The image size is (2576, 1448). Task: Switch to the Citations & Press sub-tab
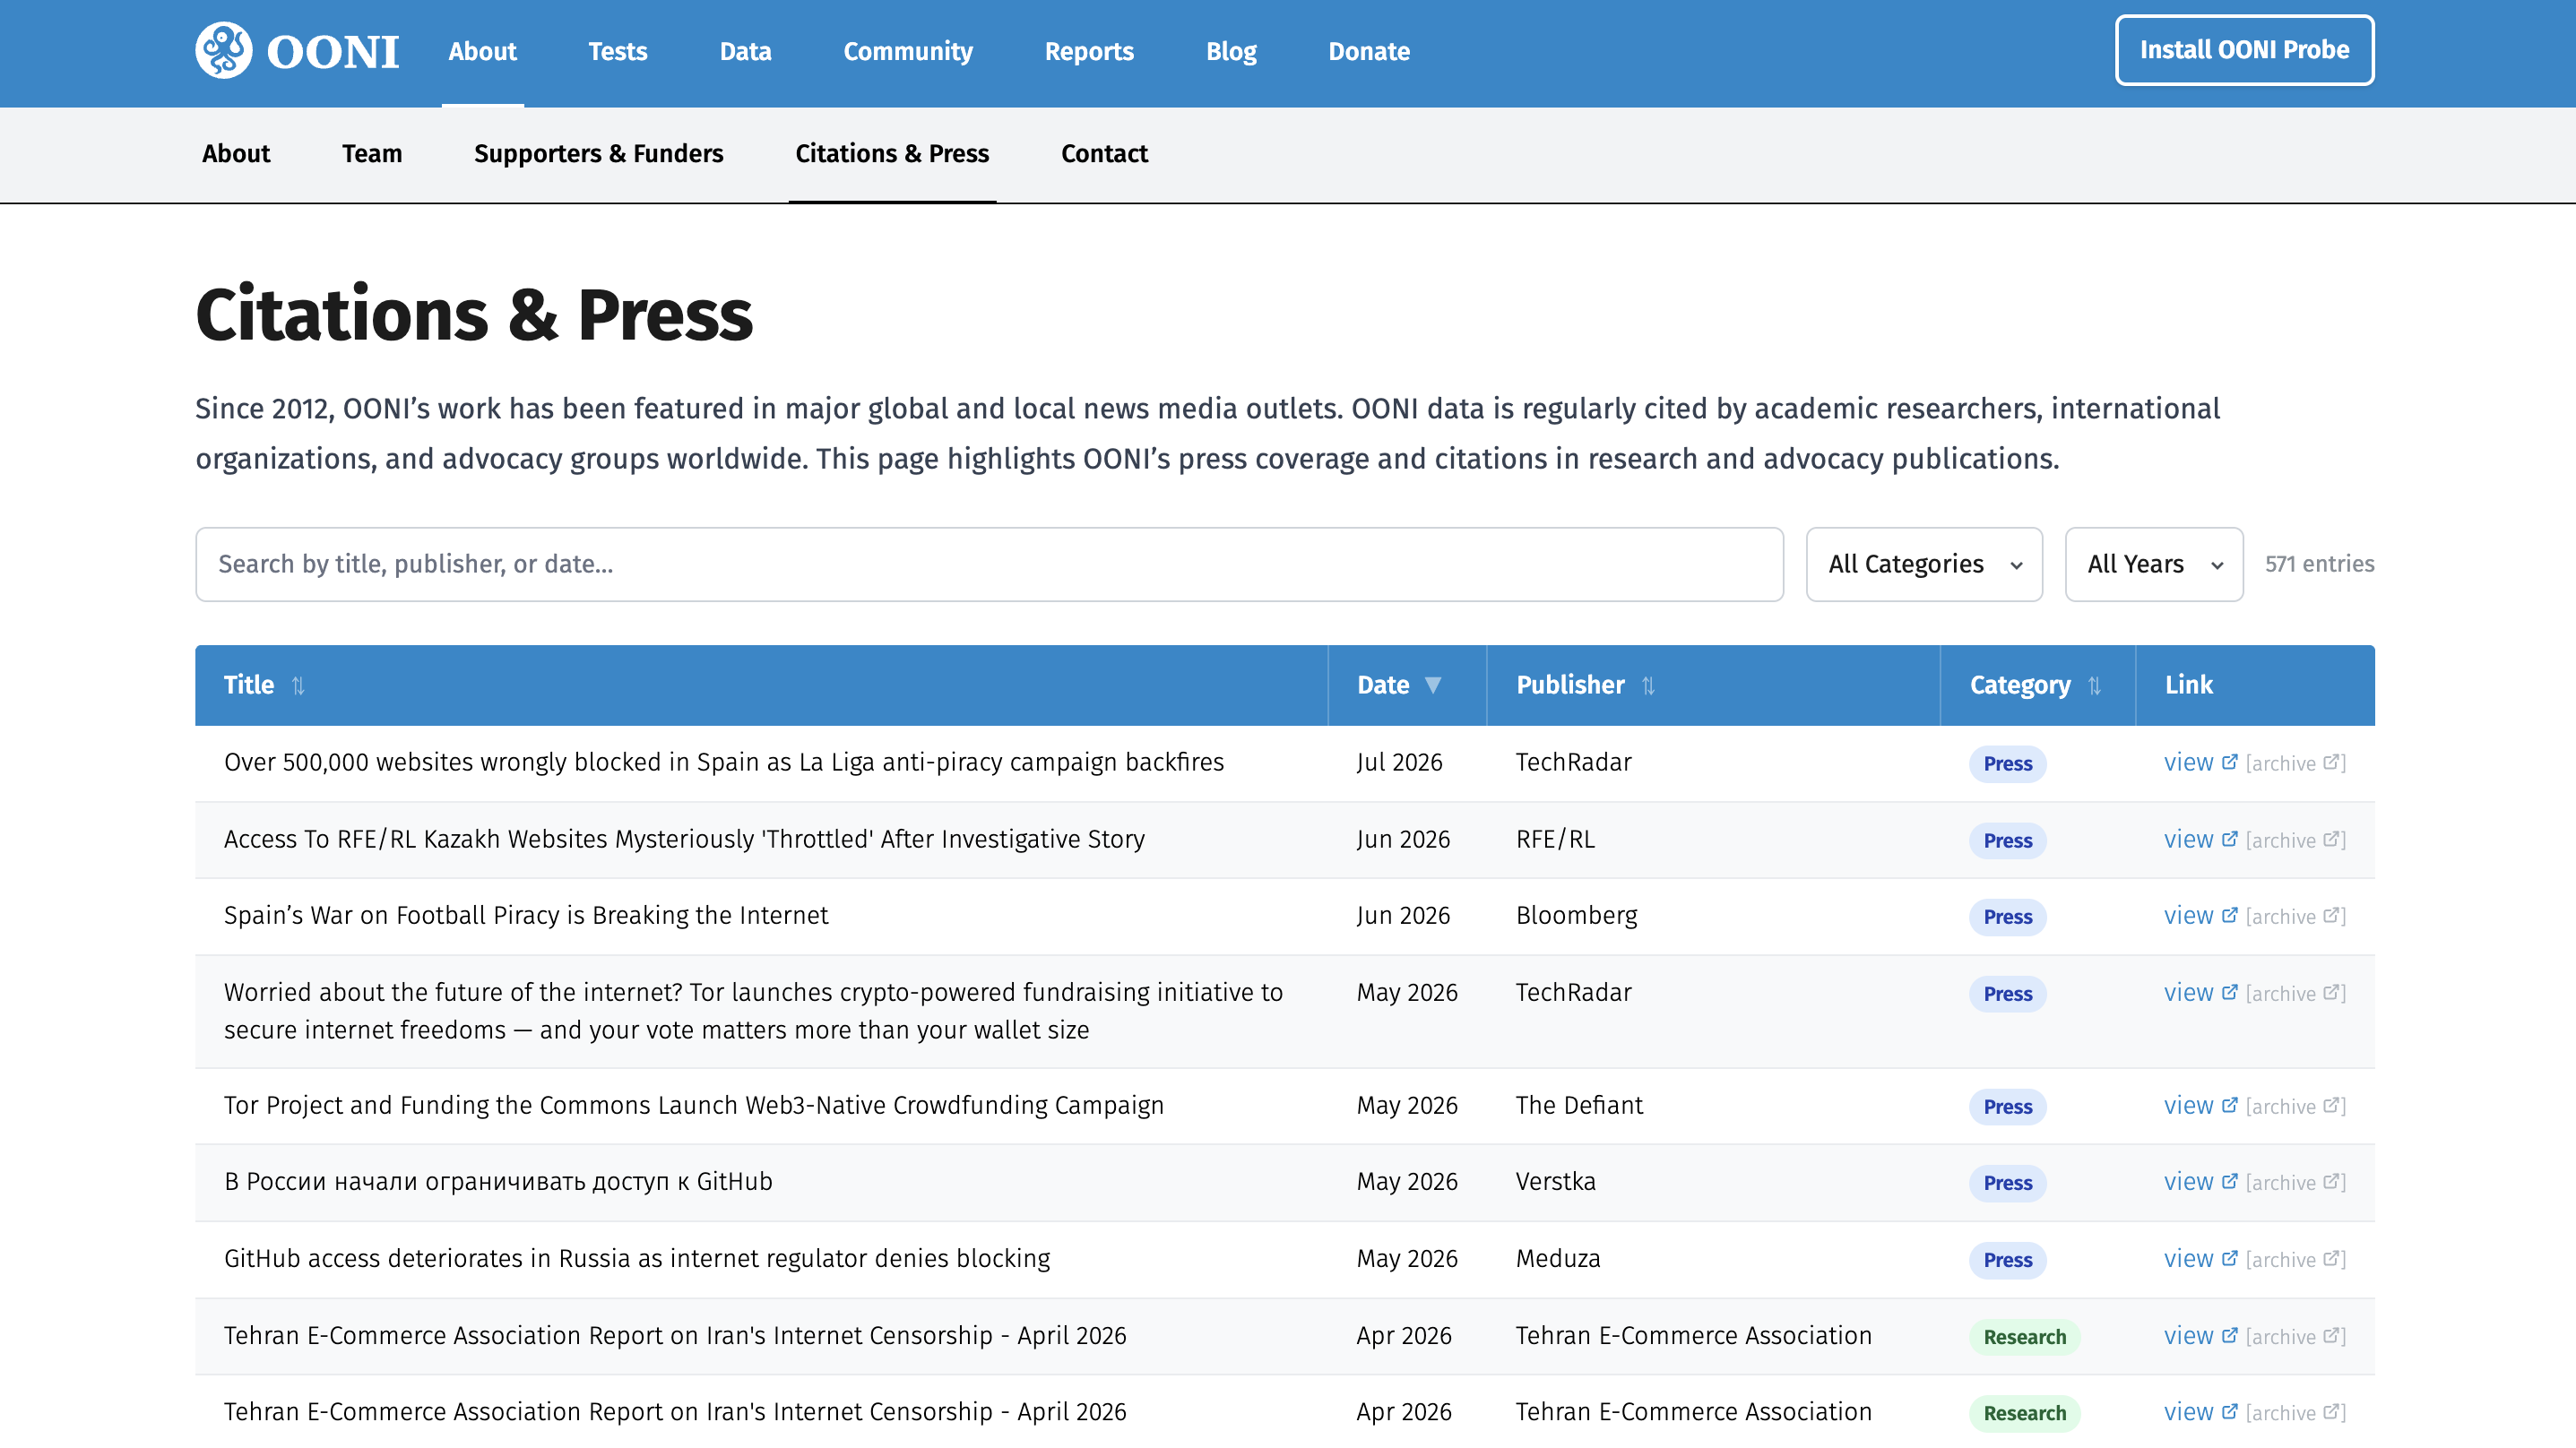(x=892, y=153)
